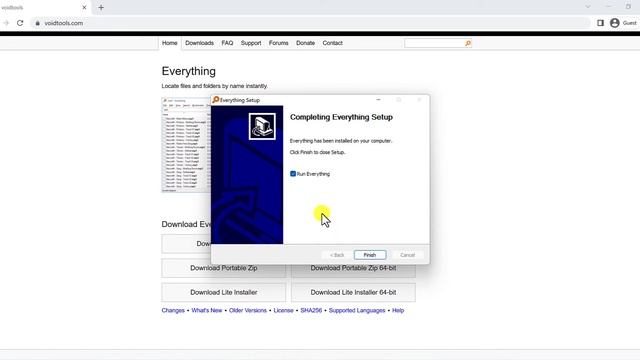Minimize the browser window
Screen dimensions: 640x360
[x=608, y=7]
